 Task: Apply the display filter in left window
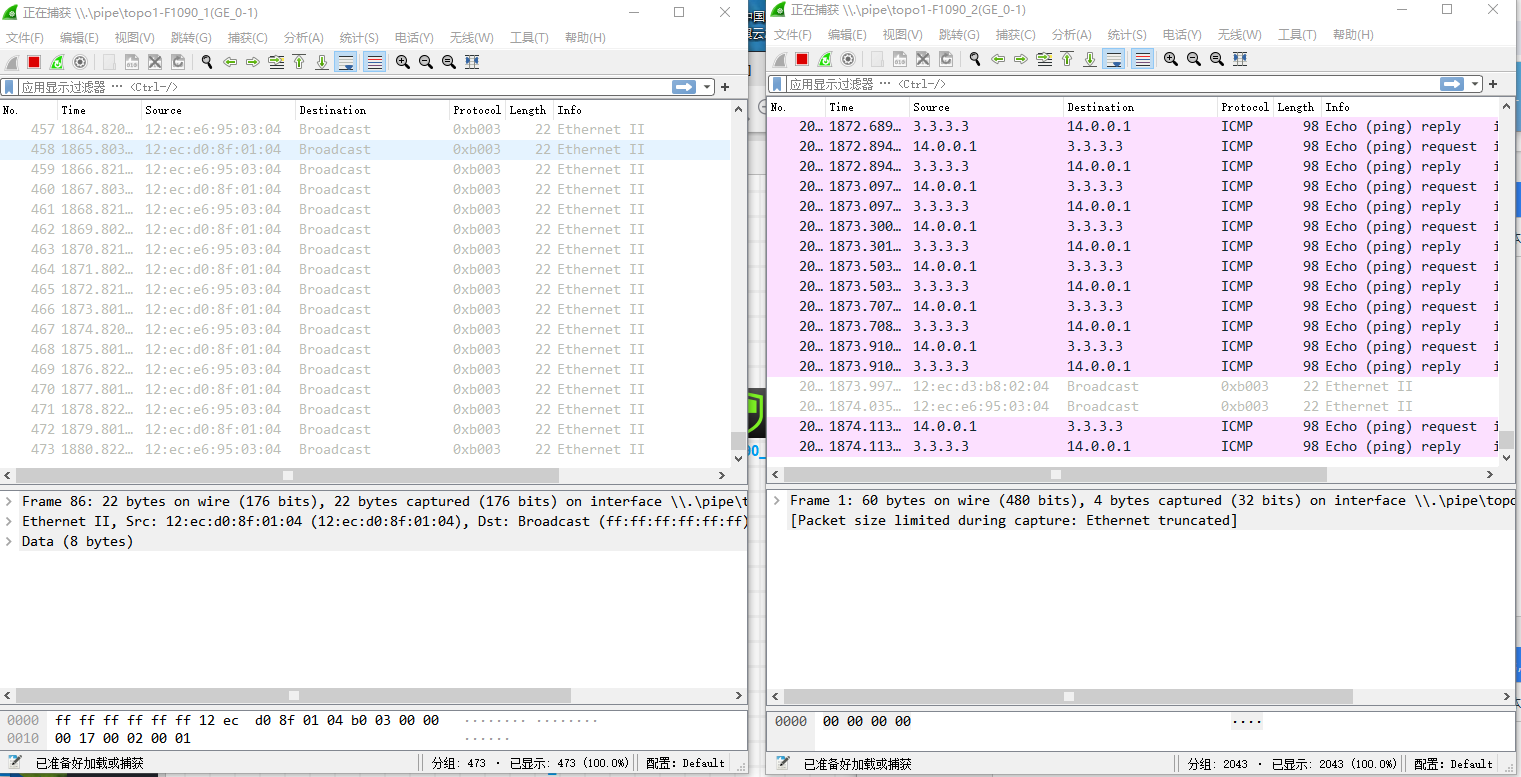[x=685, y=87]
